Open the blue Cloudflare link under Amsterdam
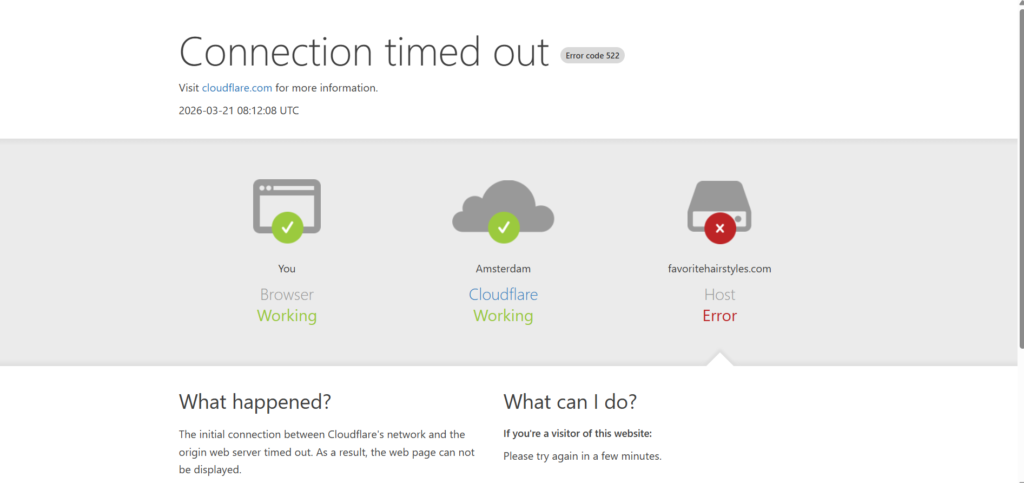Viewport: 1024px width, 483px height. (503, 295)
